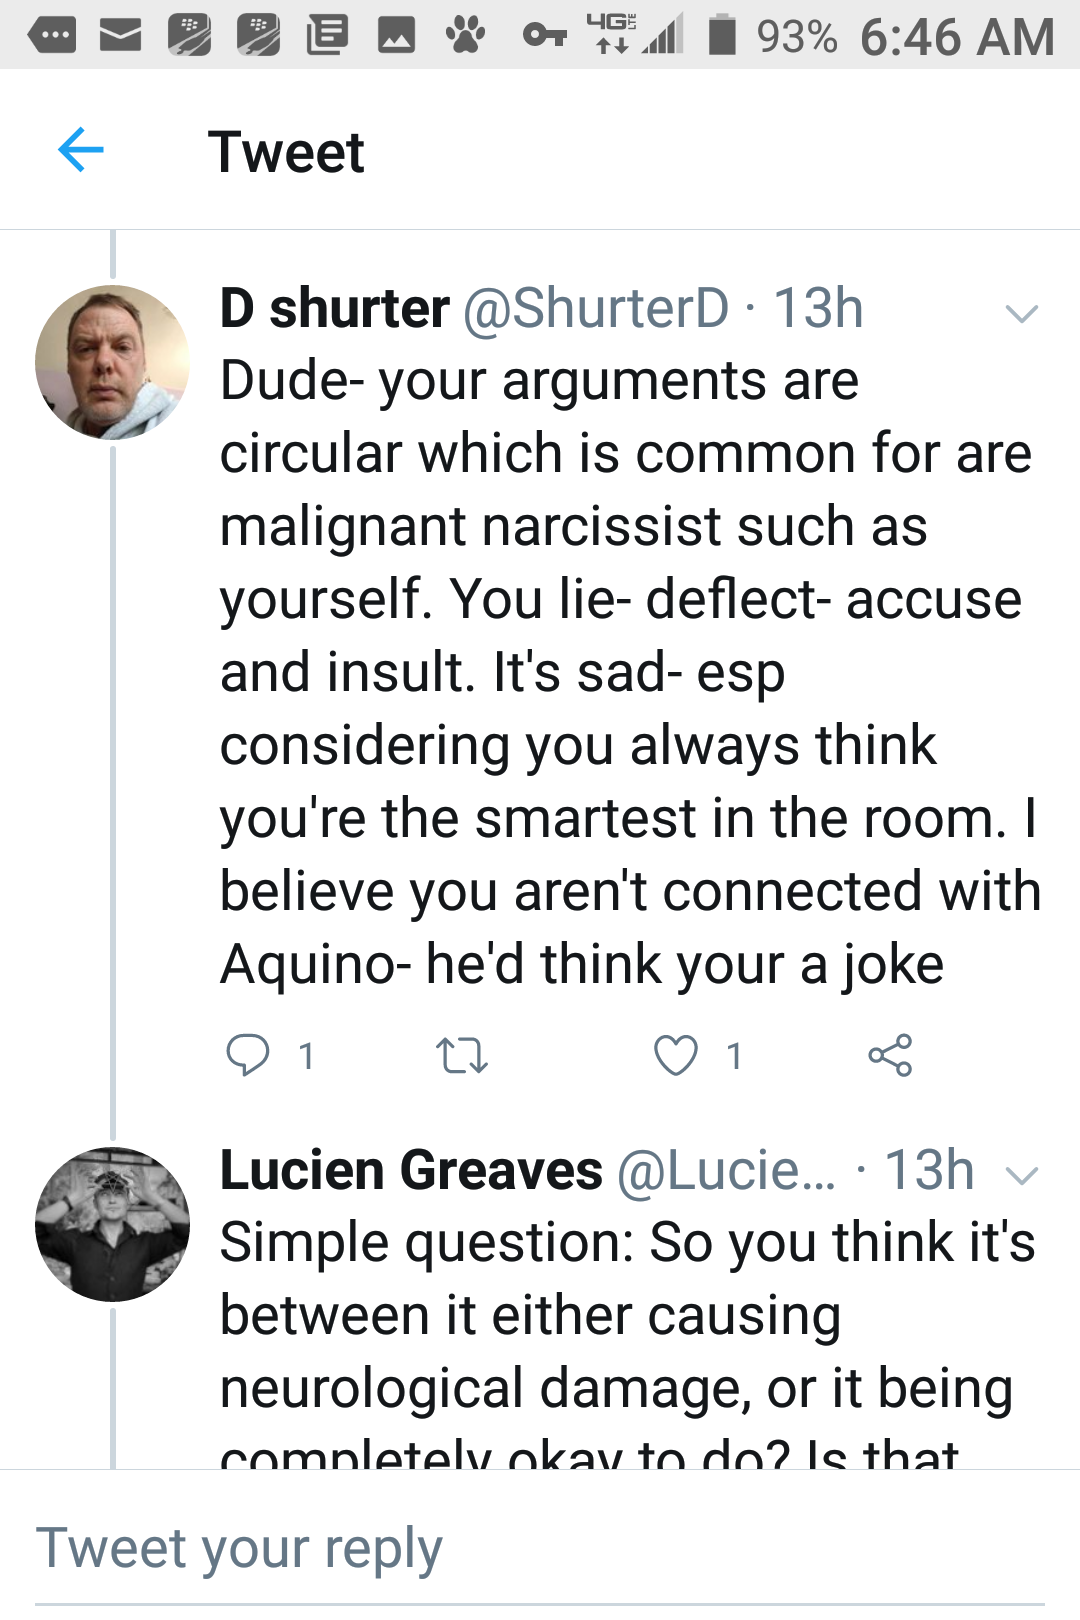1080x1620 pixels.
Task: Retweet D shurter's tweet
Action: (462, 1055)
